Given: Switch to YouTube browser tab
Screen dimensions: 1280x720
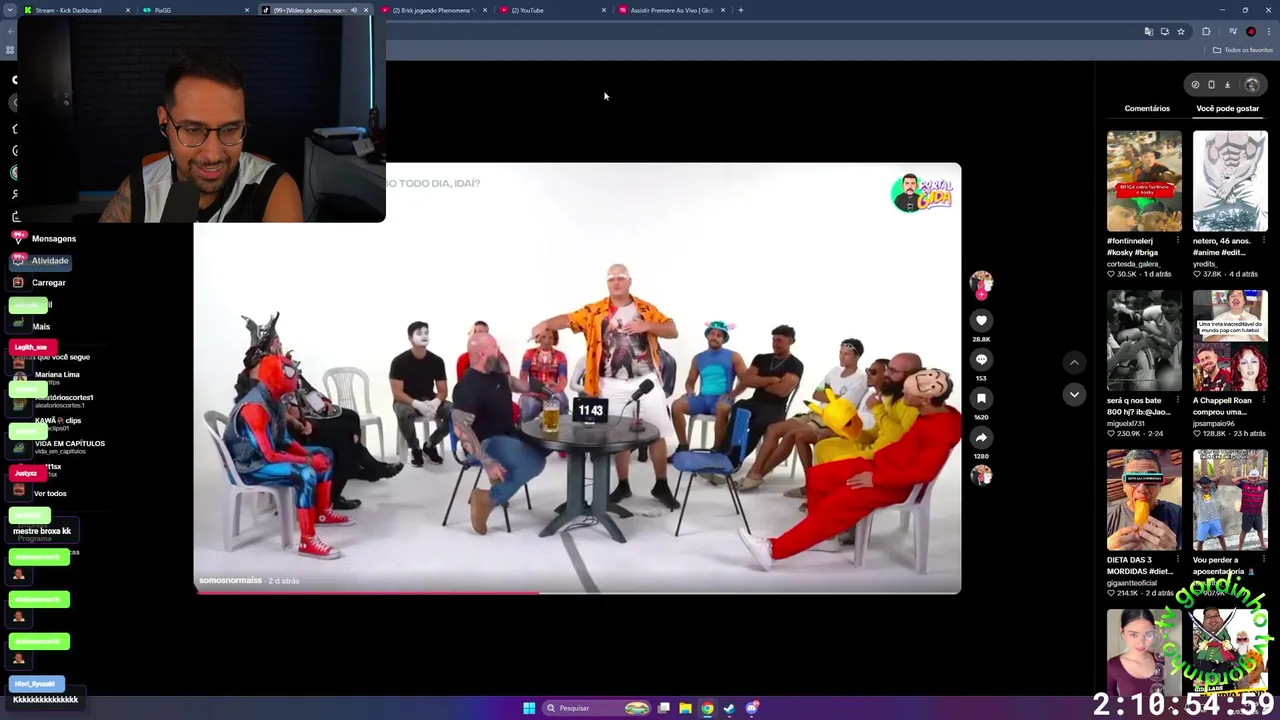Looking at the screenshot, I should point(552,10).
